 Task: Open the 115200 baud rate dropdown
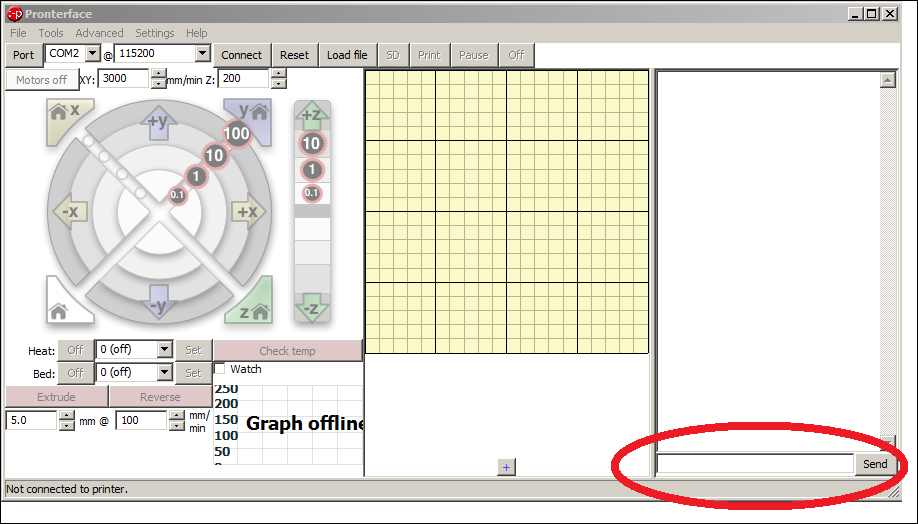203,53
